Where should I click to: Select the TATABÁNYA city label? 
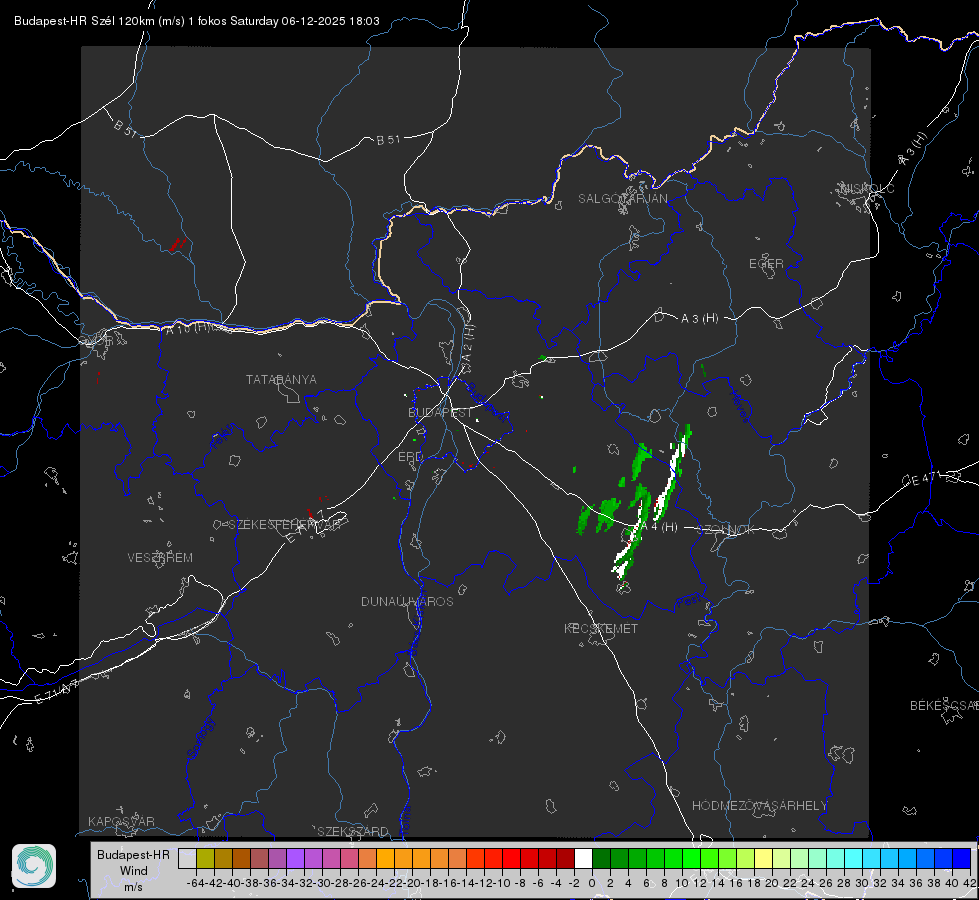(x=281, y=380)
